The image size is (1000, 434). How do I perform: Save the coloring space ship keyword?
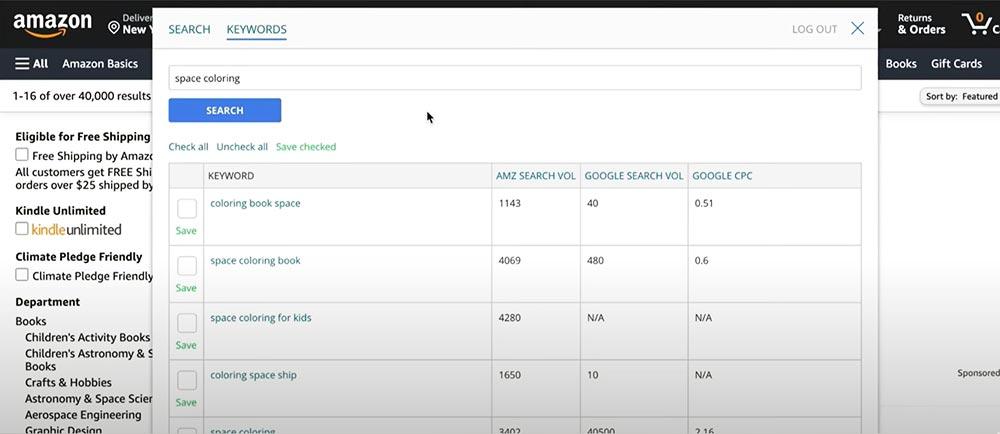coord(186,403)
